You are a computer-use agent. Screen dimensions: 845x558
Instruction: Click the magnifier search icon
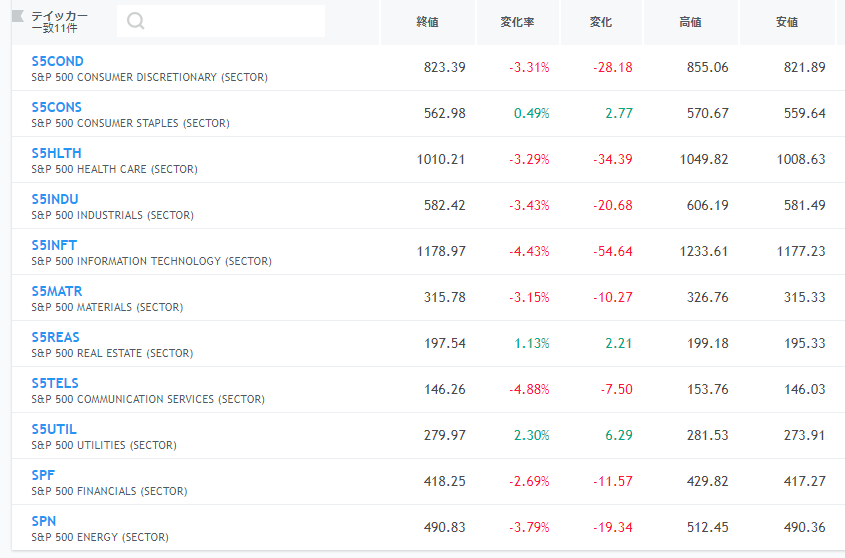(135, 21)
